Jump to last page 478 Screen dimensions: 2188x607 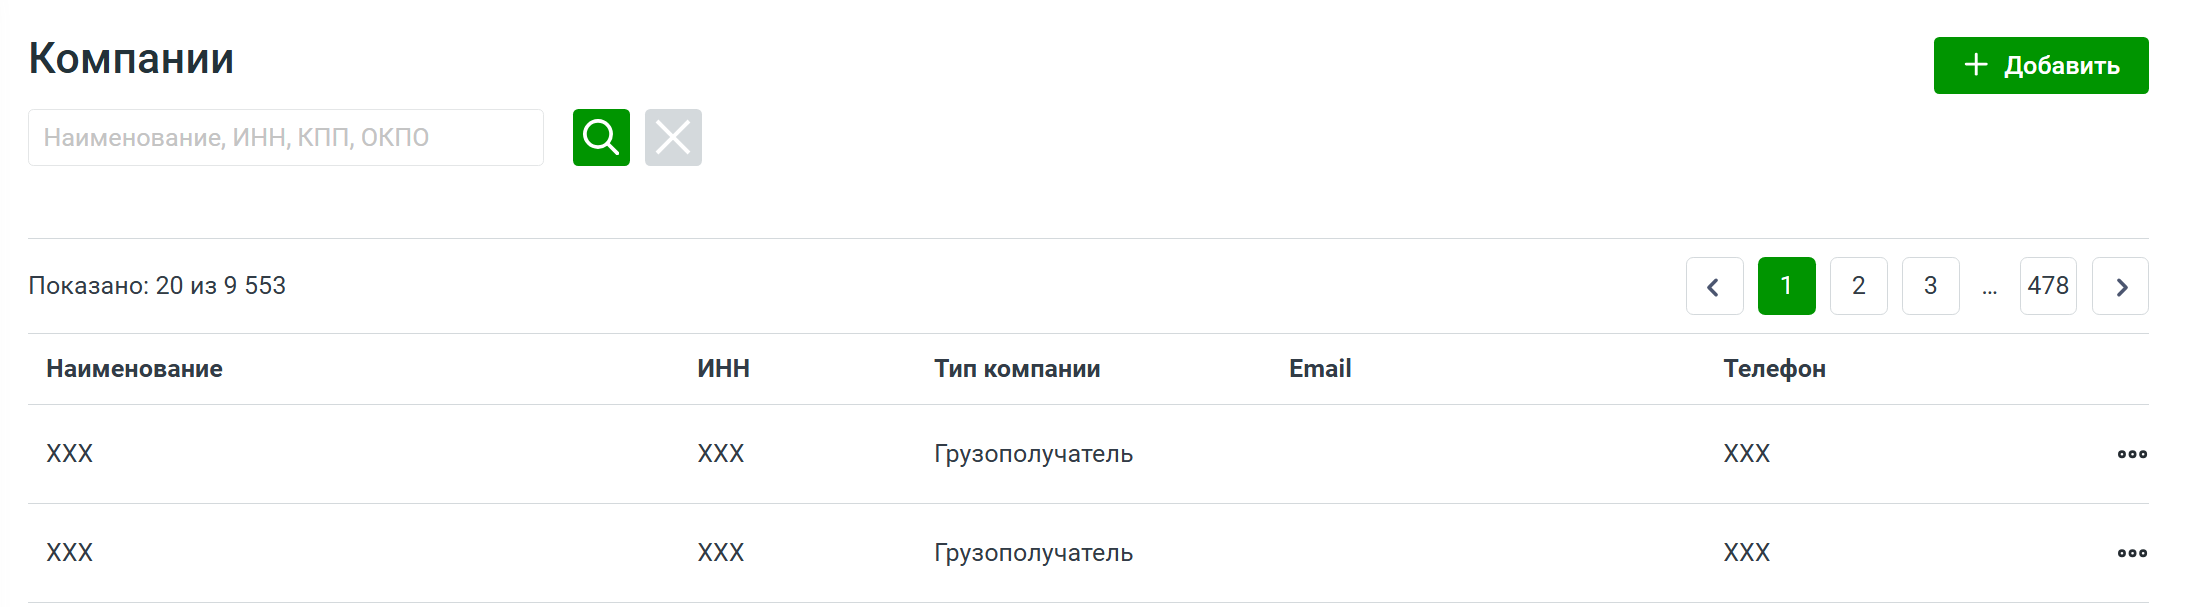pyautogui.click(x=2048, y=286)
